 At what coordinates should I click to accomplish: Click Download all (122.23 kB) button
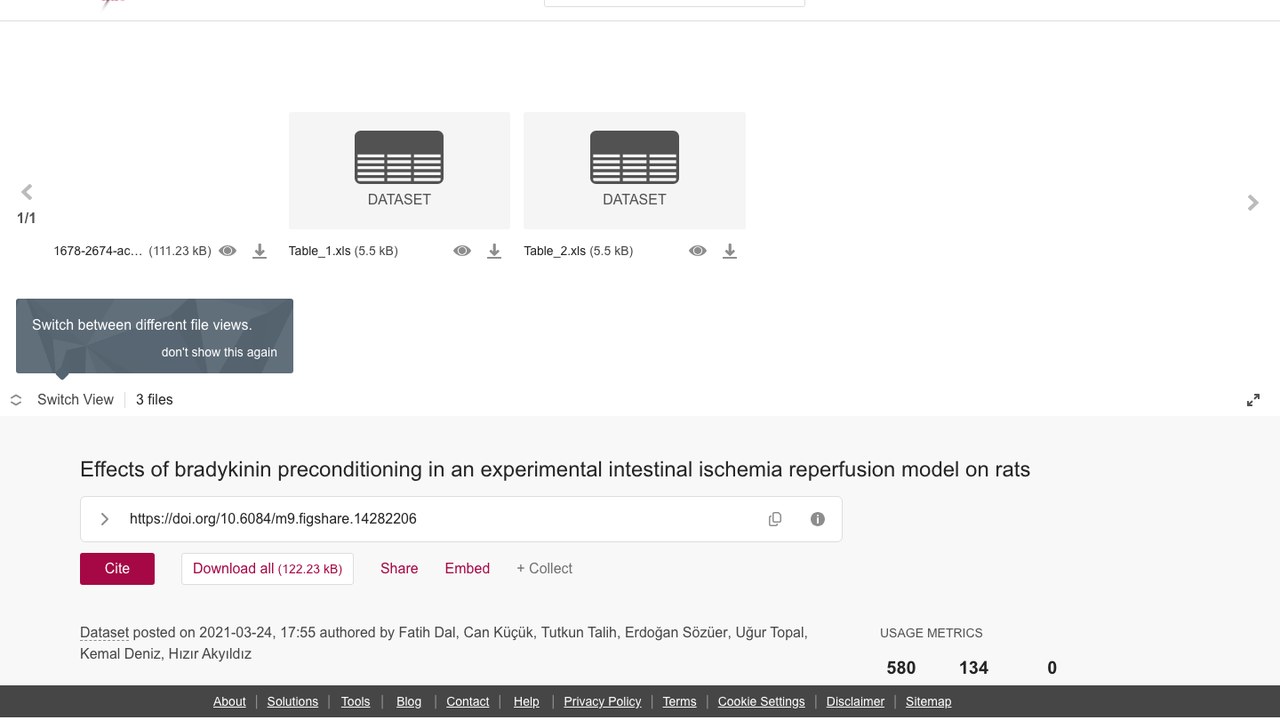[x=267, y=568]
